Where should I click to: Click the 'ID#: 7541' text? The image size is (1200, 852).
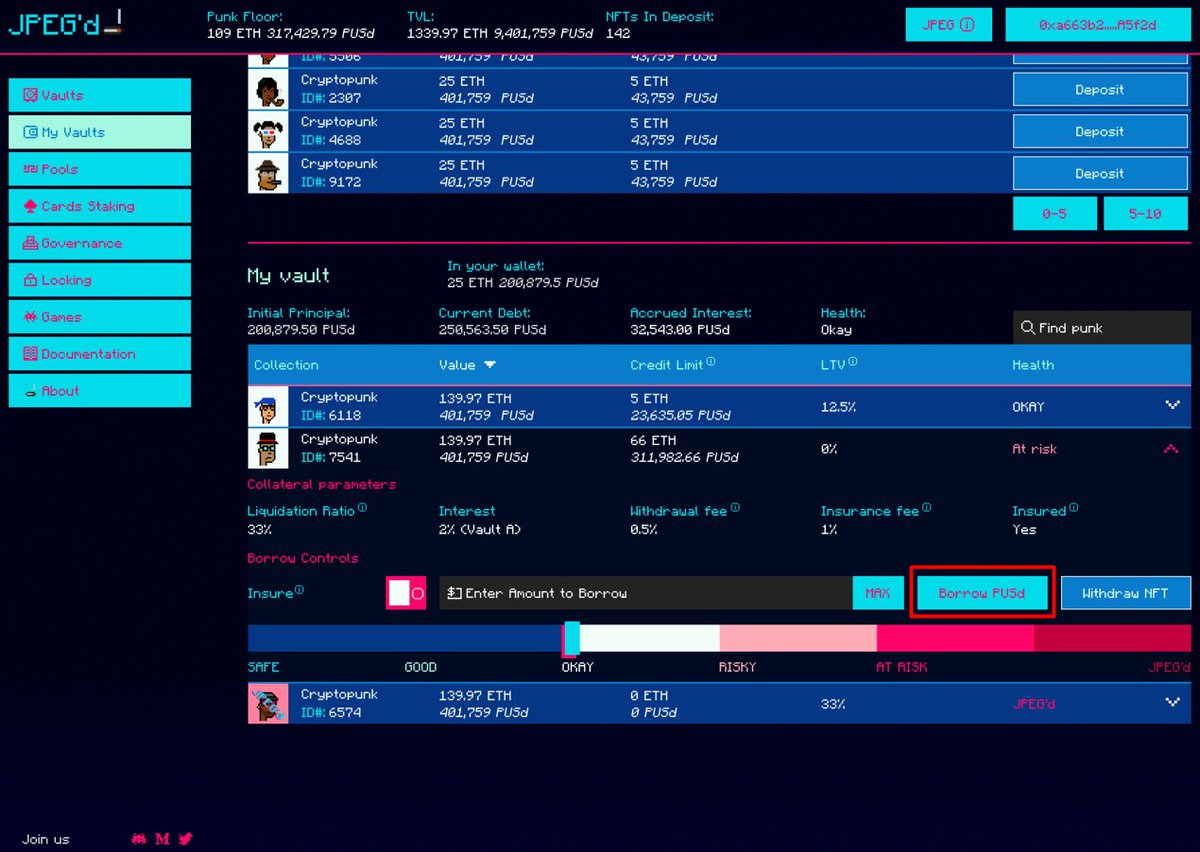[331, 458]
